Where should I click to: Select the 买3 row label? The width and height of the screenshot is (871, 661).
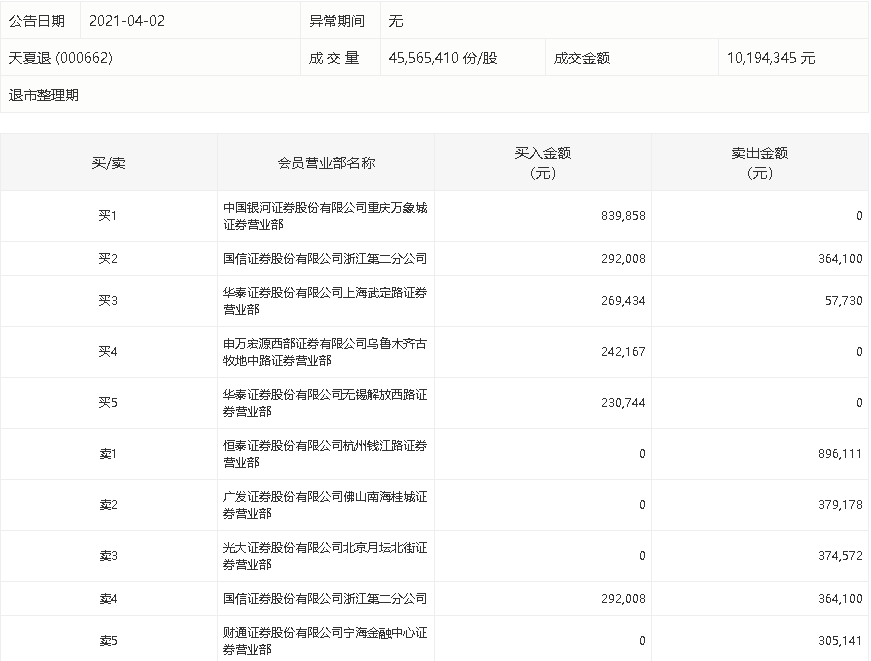(108, 301)
